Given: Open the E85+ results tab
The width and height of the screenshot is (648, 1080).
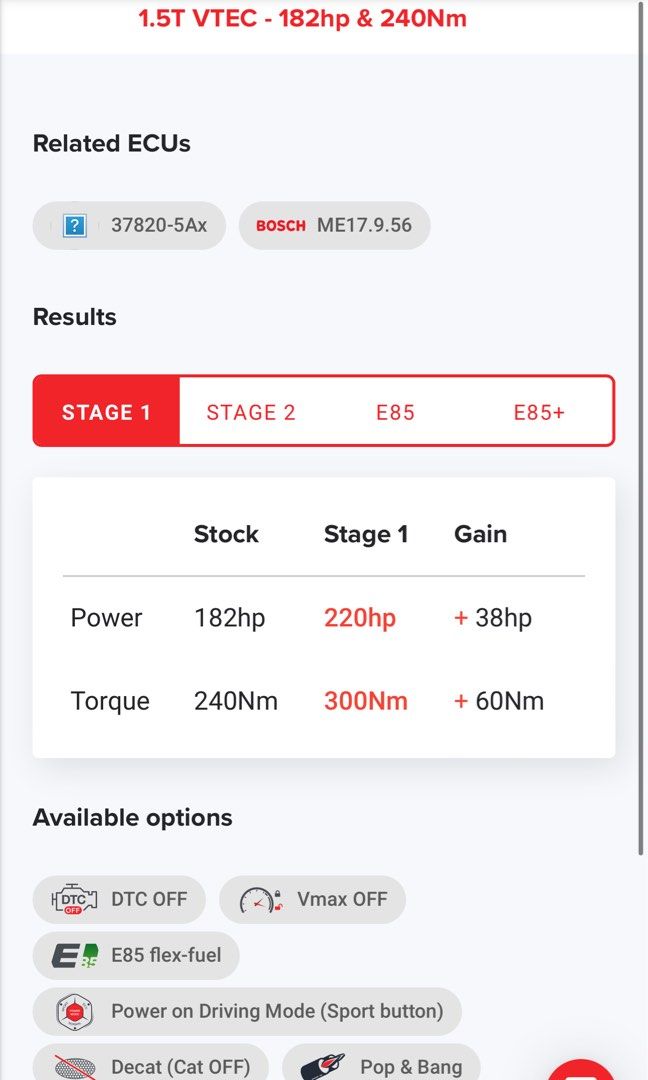Looking at the screenshot, I should point(539,412).
